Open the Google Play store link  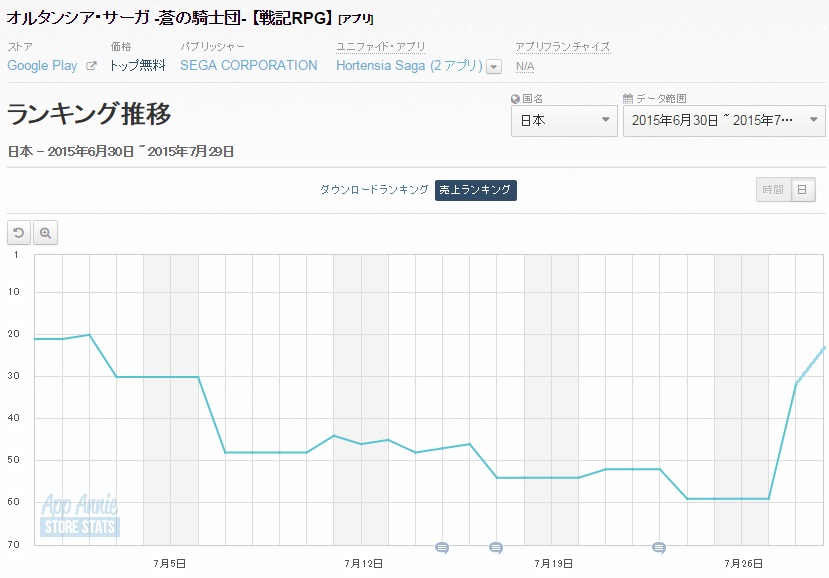(x=42, y=66)
